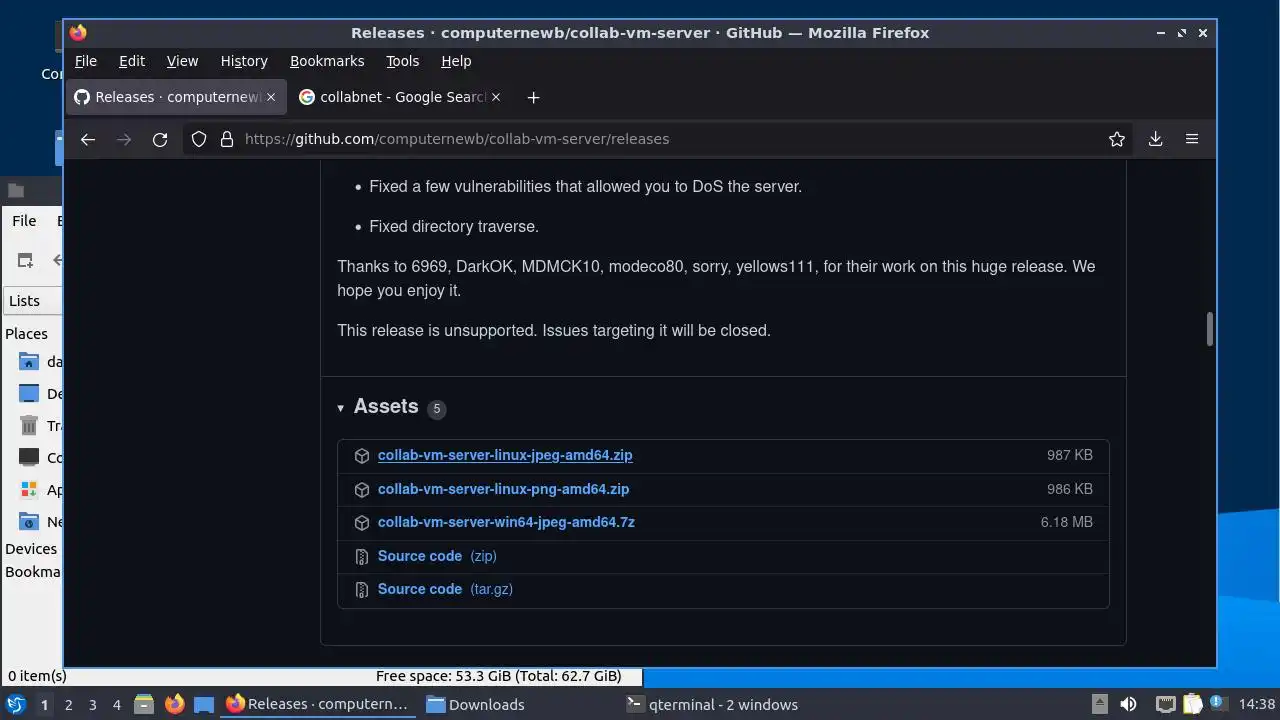Open a new tab with plus button
Viewport: 1280px width, 720px height.
click(x=533, y=97)
